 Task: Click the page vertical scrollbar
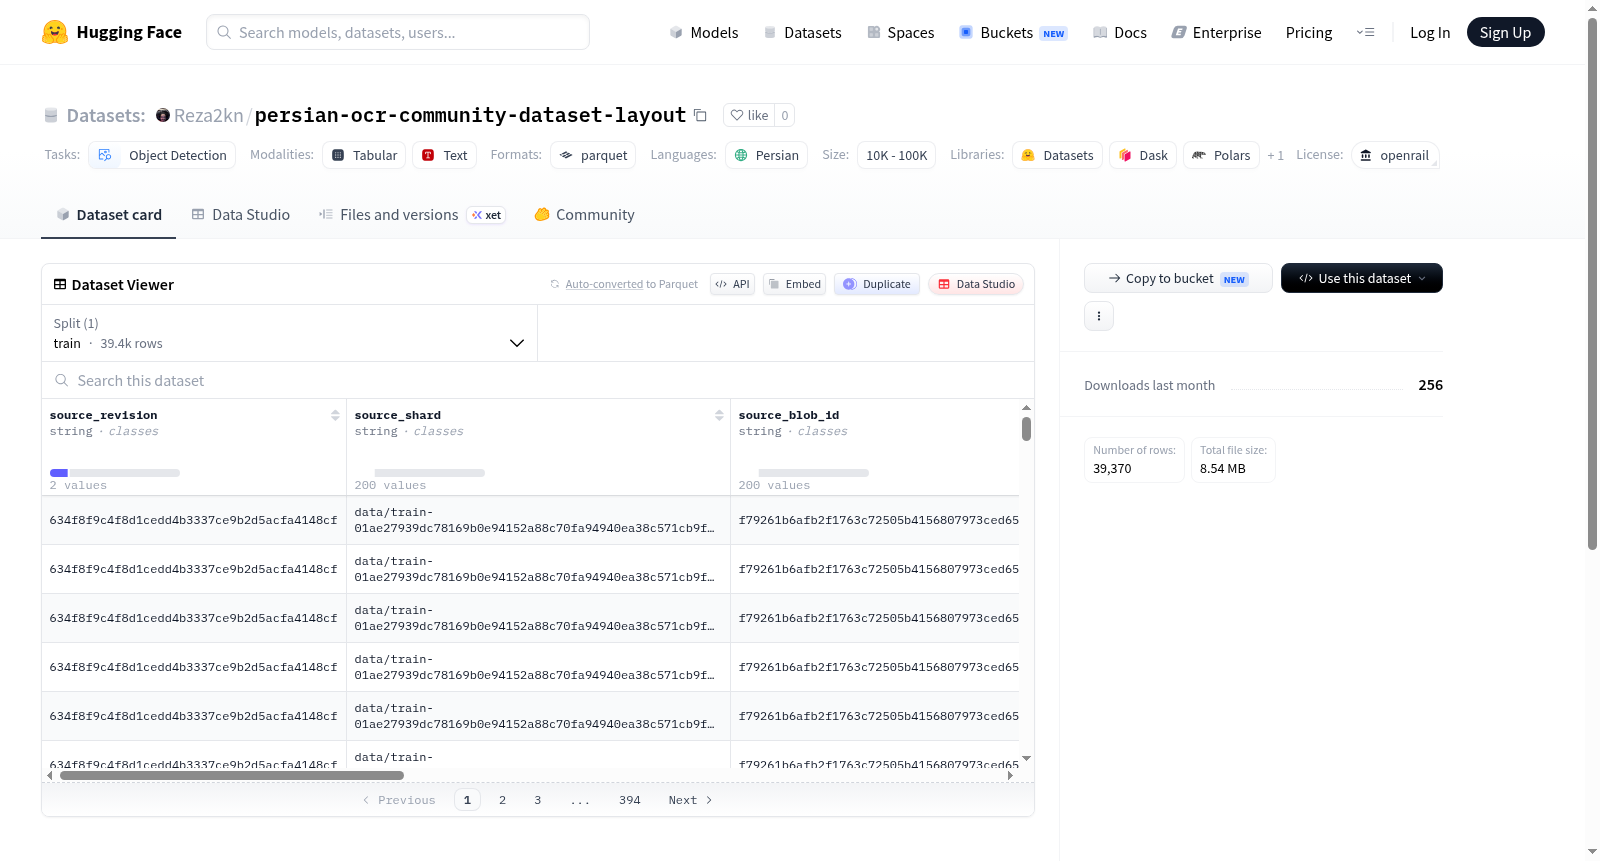coord(1592,284)
